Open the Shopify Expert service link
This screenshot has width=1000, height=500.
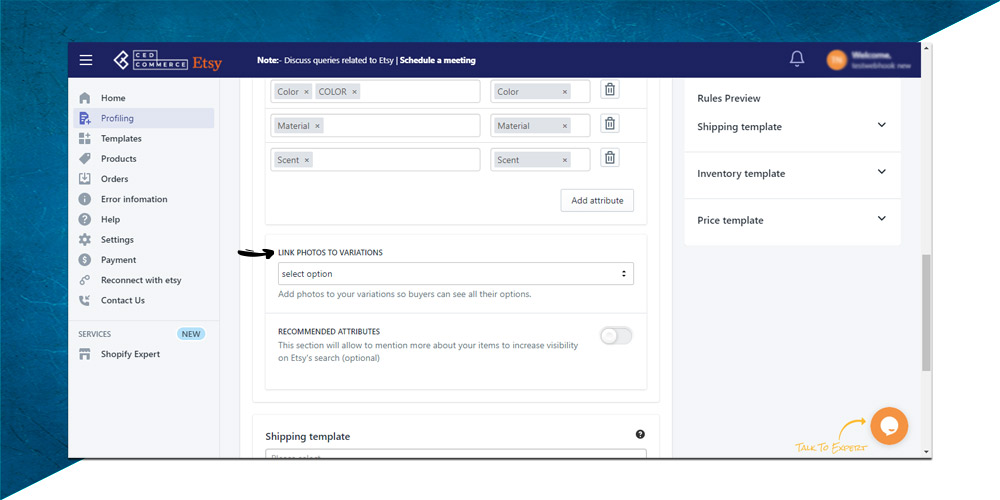[x=130, y=354]
